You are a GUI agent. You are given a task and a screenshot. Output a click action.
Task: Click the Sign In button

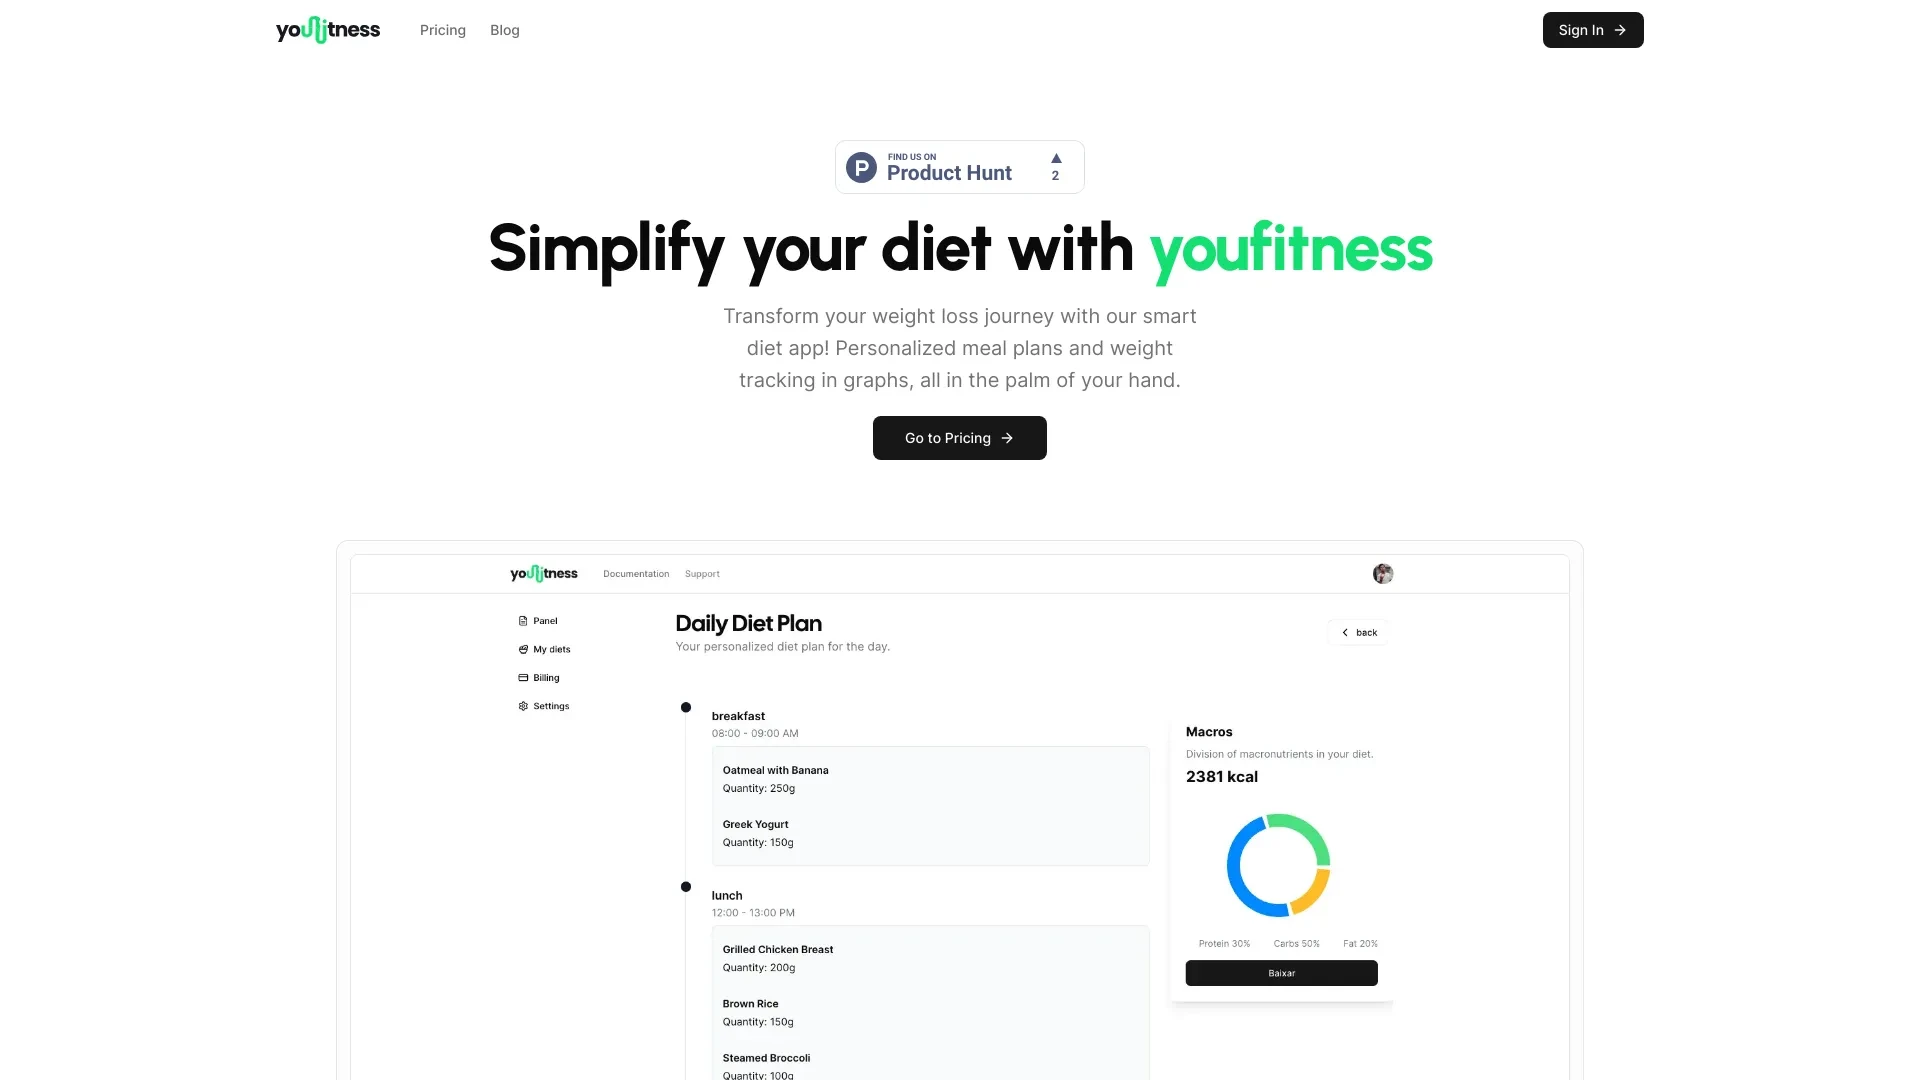tap(1593, 30)
